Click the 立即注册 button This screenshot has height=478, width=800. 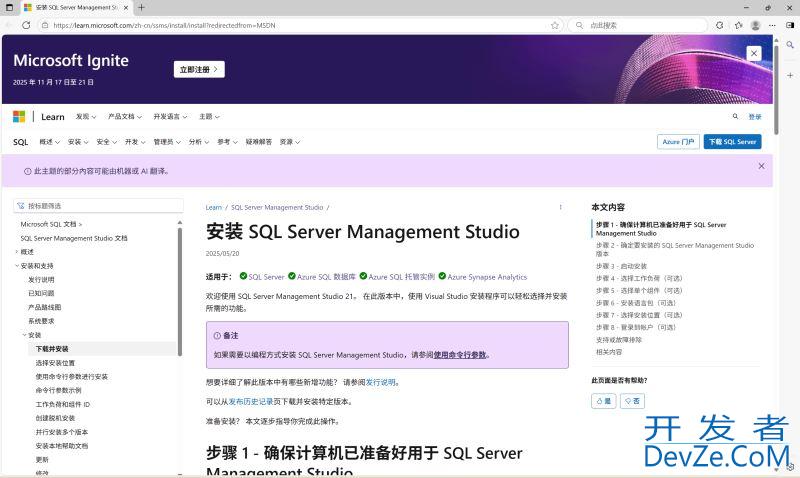199,69
